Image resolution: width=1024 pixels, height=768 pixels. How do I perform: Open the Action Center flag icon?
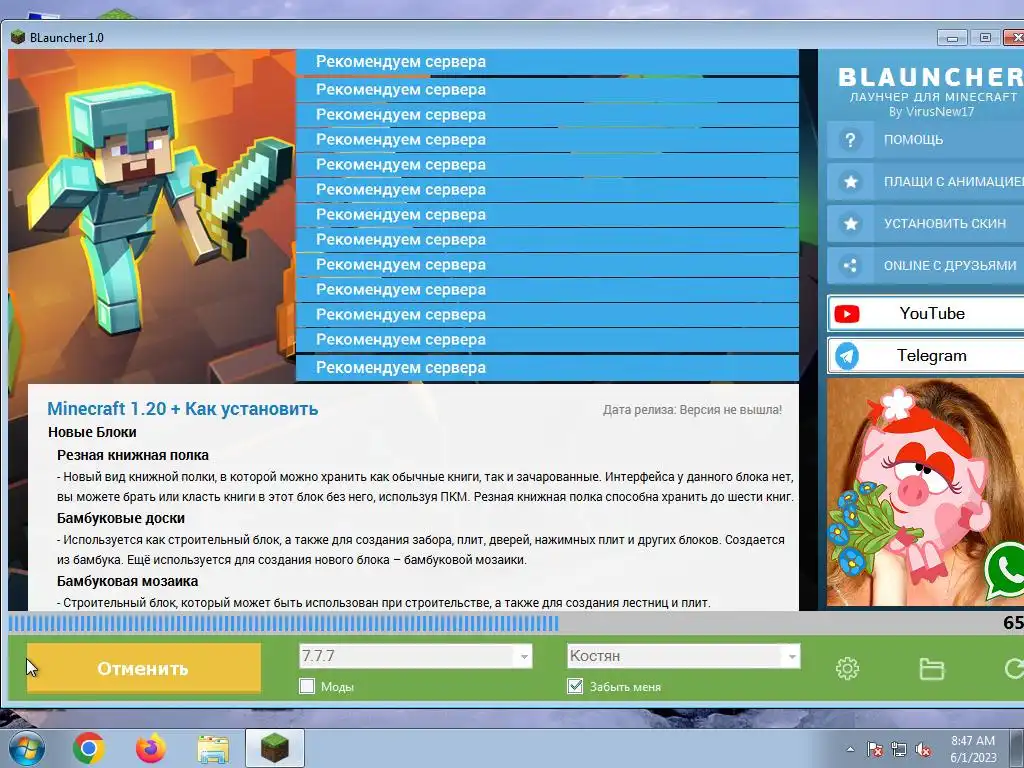(x=874, y=749)
